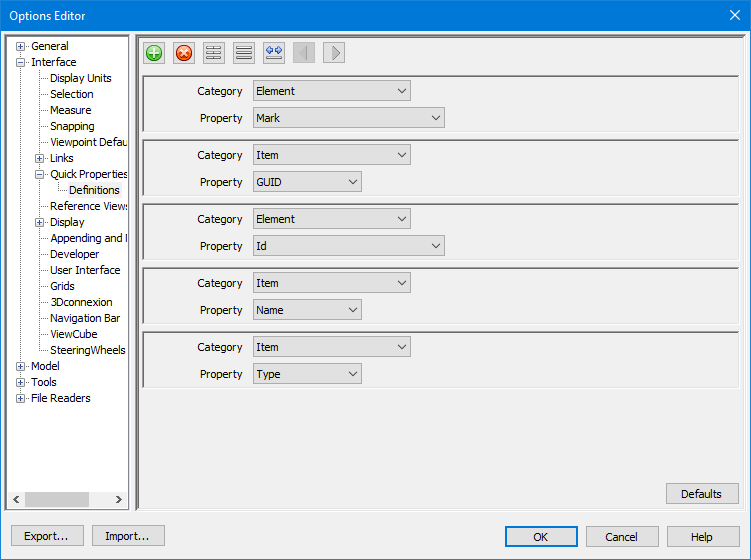Switch to grid view icon
Viewport: 751px width, 560px height.
pyautogui.click(x=214, y=53)
